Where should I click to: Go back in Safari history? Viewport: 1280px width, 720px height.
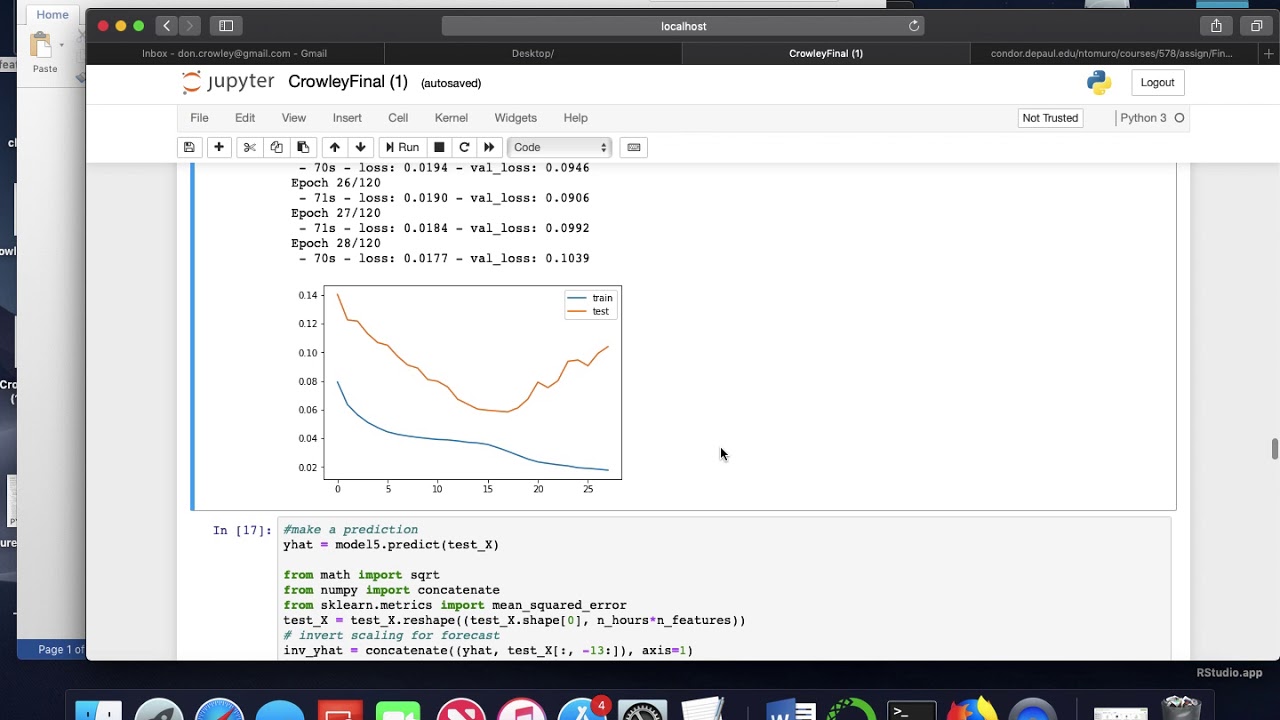tap(166, 26)
